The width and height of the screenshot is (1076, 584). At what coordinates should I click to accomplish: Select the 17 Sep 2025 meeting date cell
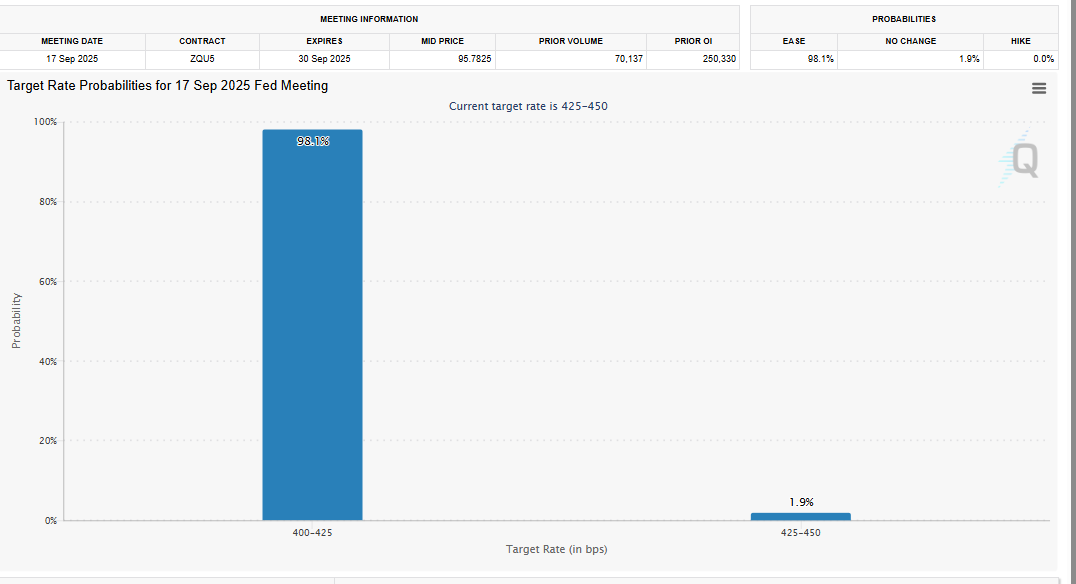tap(73, 59)
